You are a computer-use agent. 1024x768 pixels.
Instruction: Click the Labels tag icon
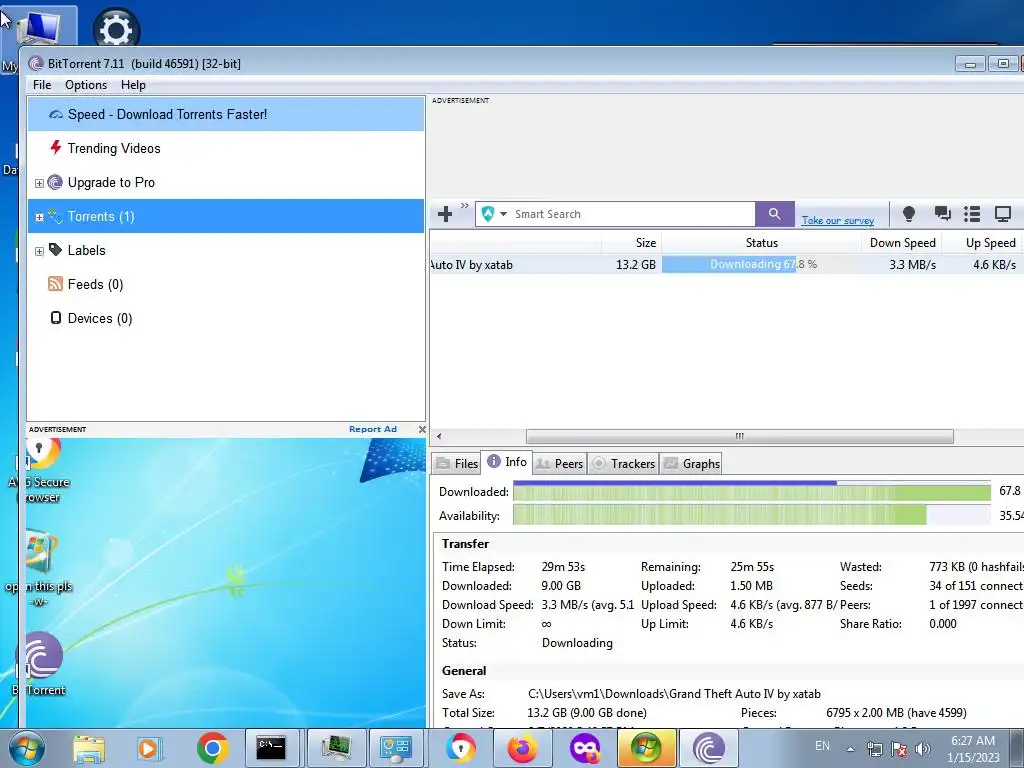[56, 249]
